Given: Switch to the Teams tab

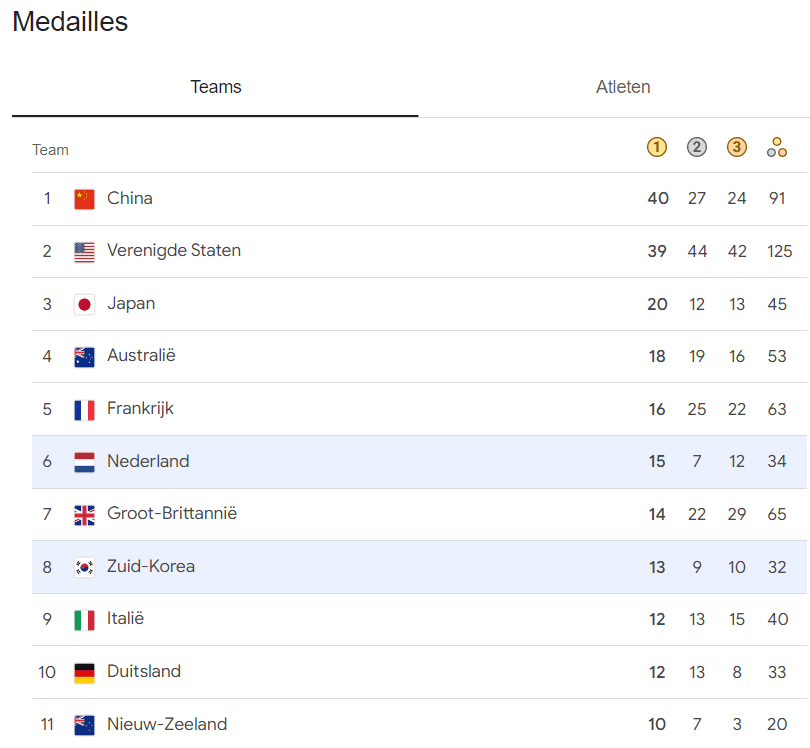Looking at the screenshot, I should (216, 87).
